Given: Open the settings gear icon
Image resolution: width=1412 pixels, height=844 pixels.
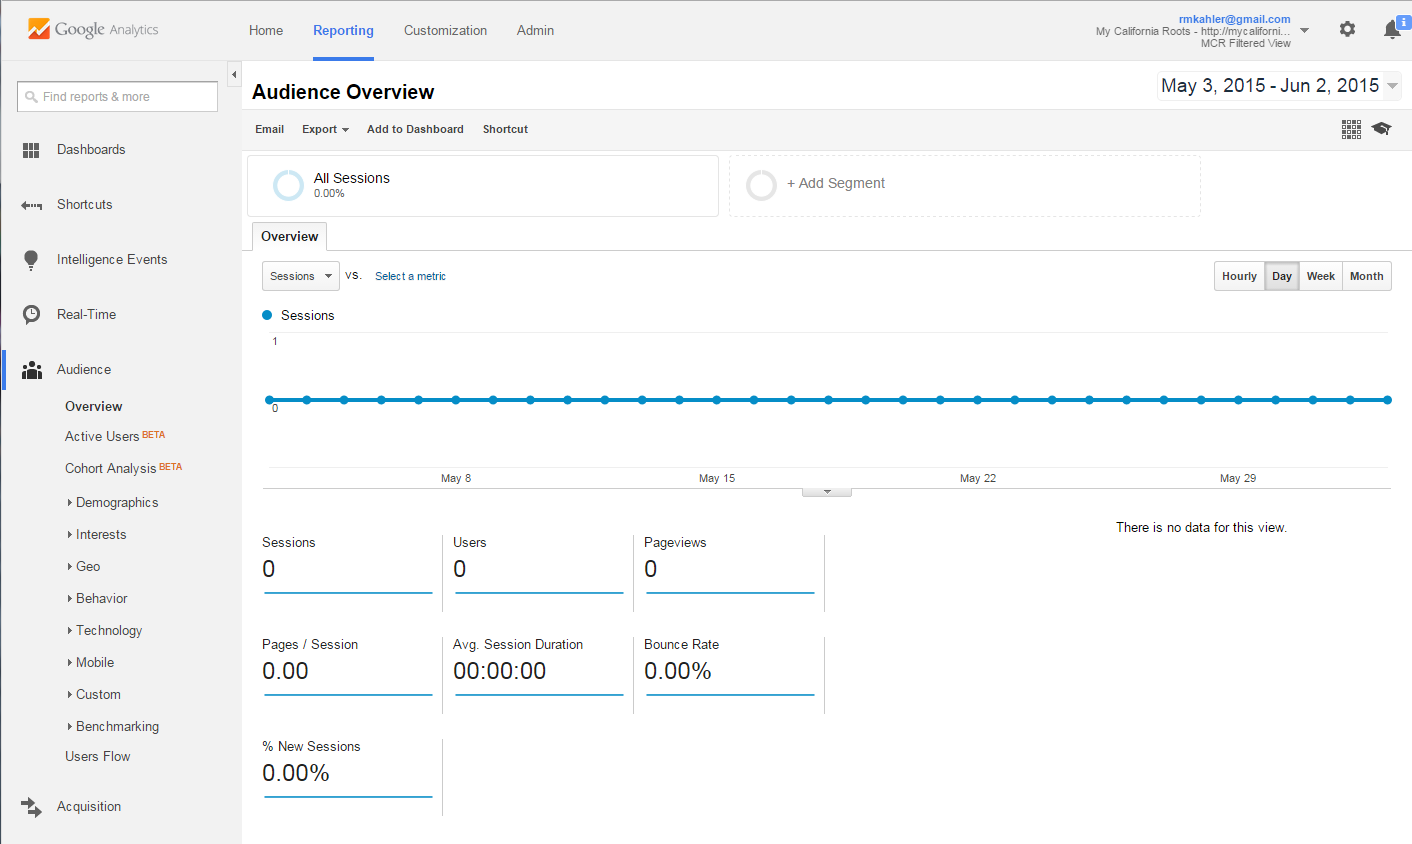Looking at the screenshot, I should point(1347,29).
